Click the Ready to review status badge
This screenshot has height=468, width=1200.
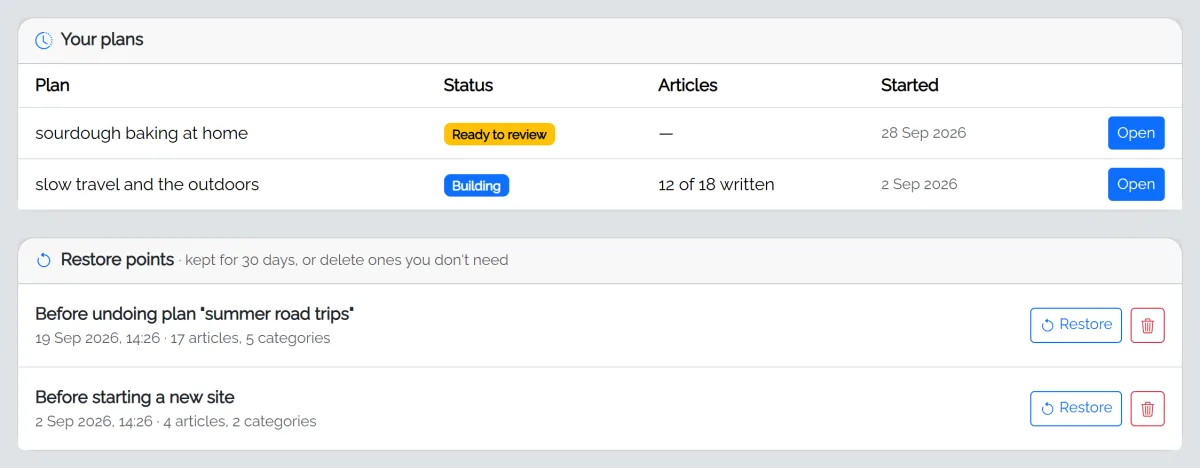[x=499, y=134]
